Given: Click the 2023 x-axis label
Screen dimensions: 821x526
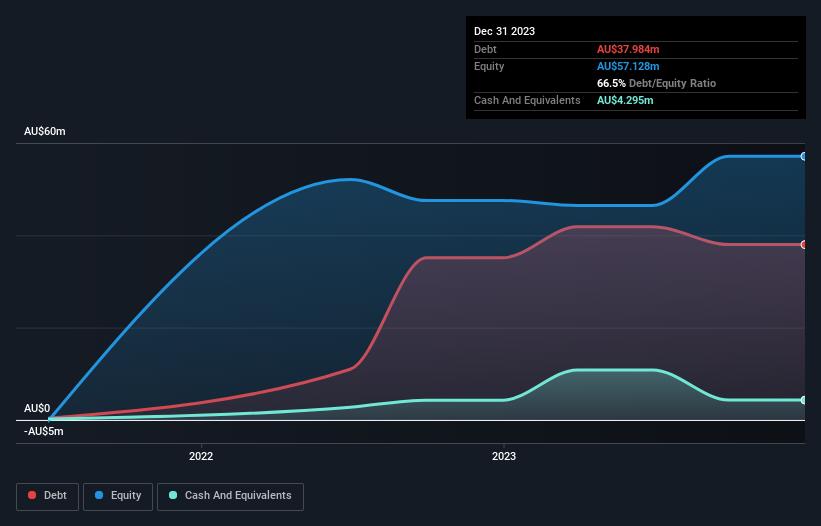Looking at the screenshot, I should coord(504,456).
